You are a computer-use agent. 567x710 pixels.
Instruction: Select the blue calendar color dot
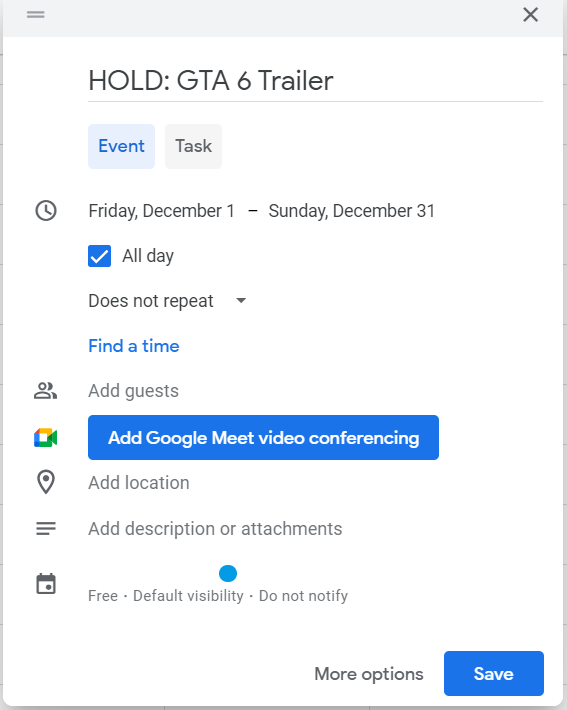[x=228, y=573]
